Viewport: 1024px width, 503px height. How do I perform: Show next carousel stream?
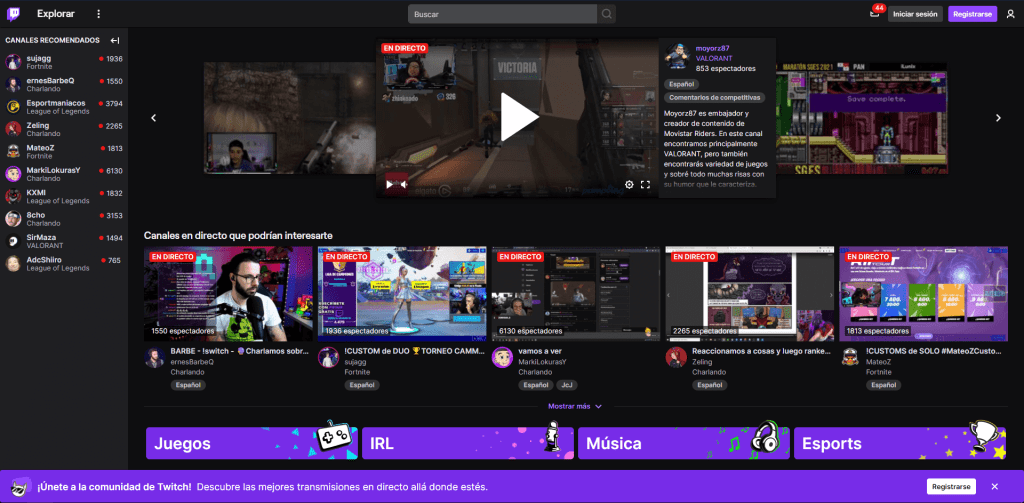coord(998,118)
